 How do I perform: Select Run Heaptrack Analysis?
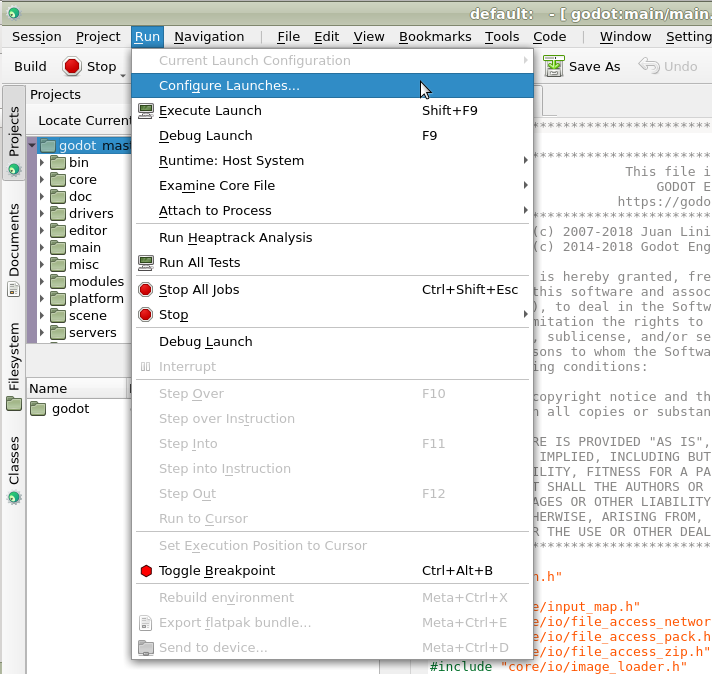(x=235, y=238)
